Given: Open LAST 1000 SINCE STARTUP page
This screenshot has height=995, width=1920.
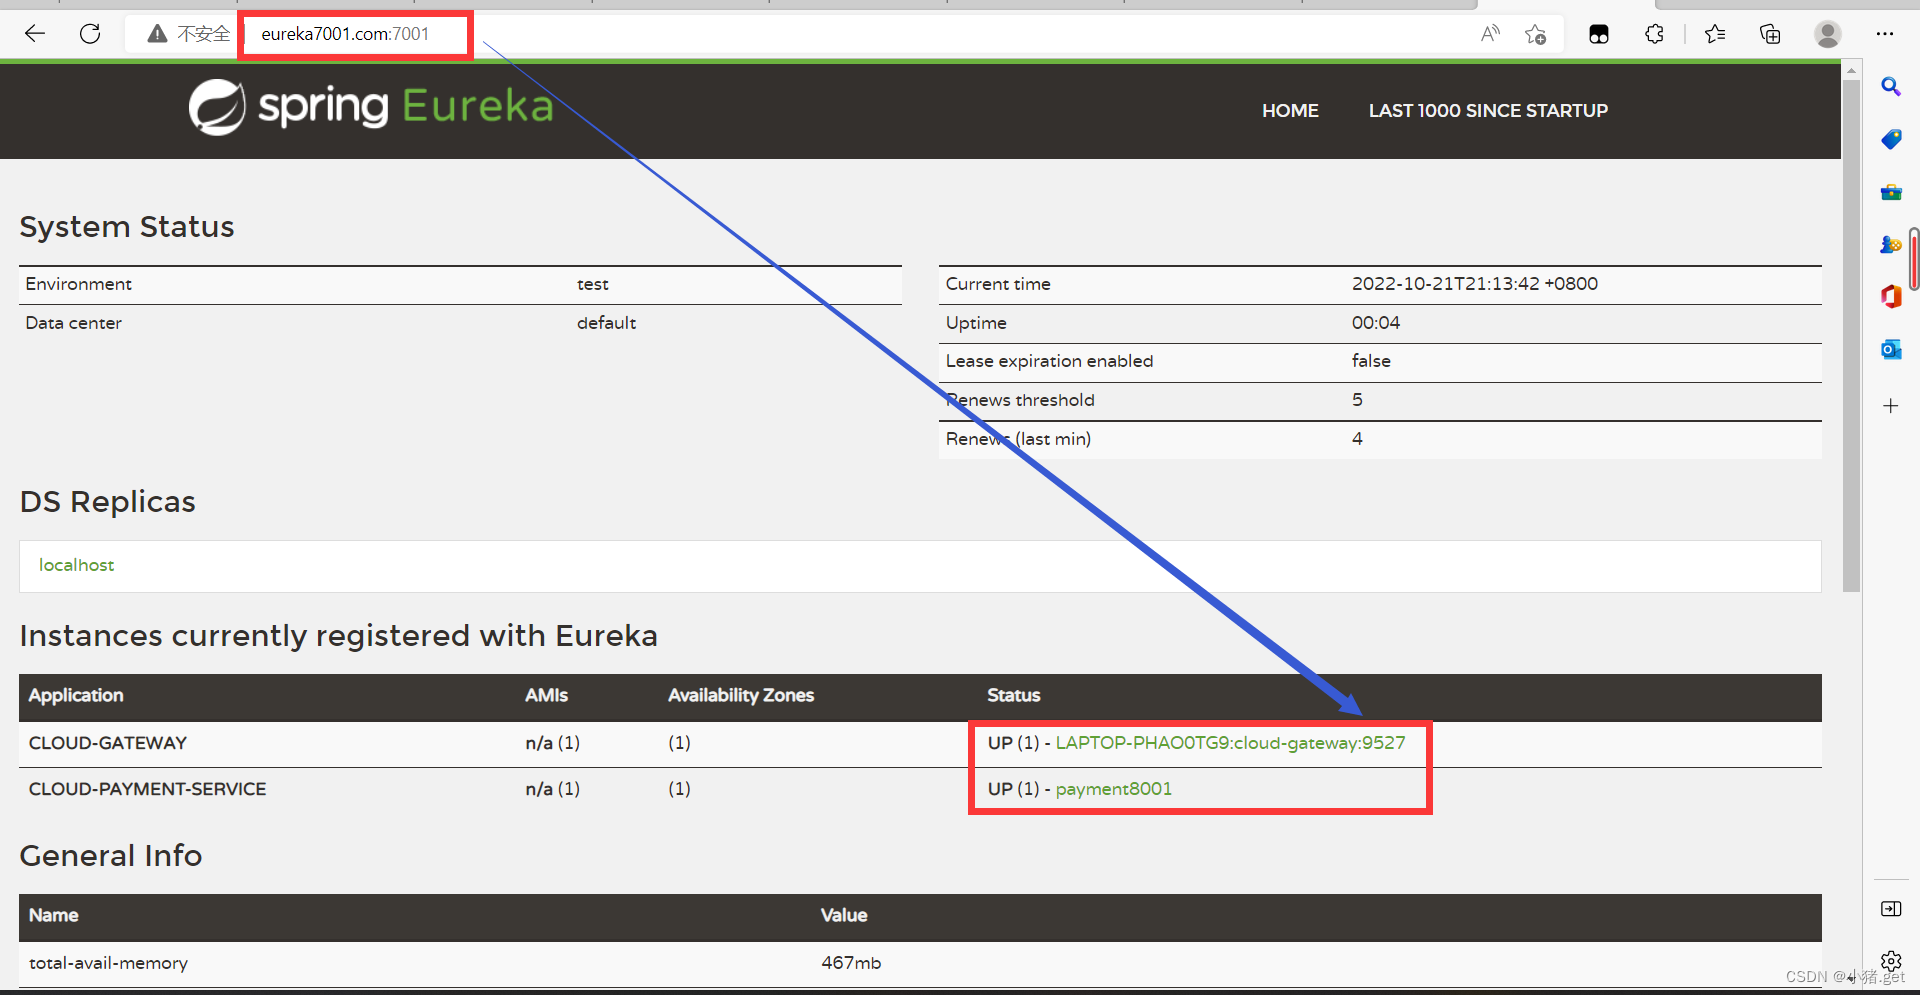Looking at the screenshot, I should point(1488,111).
